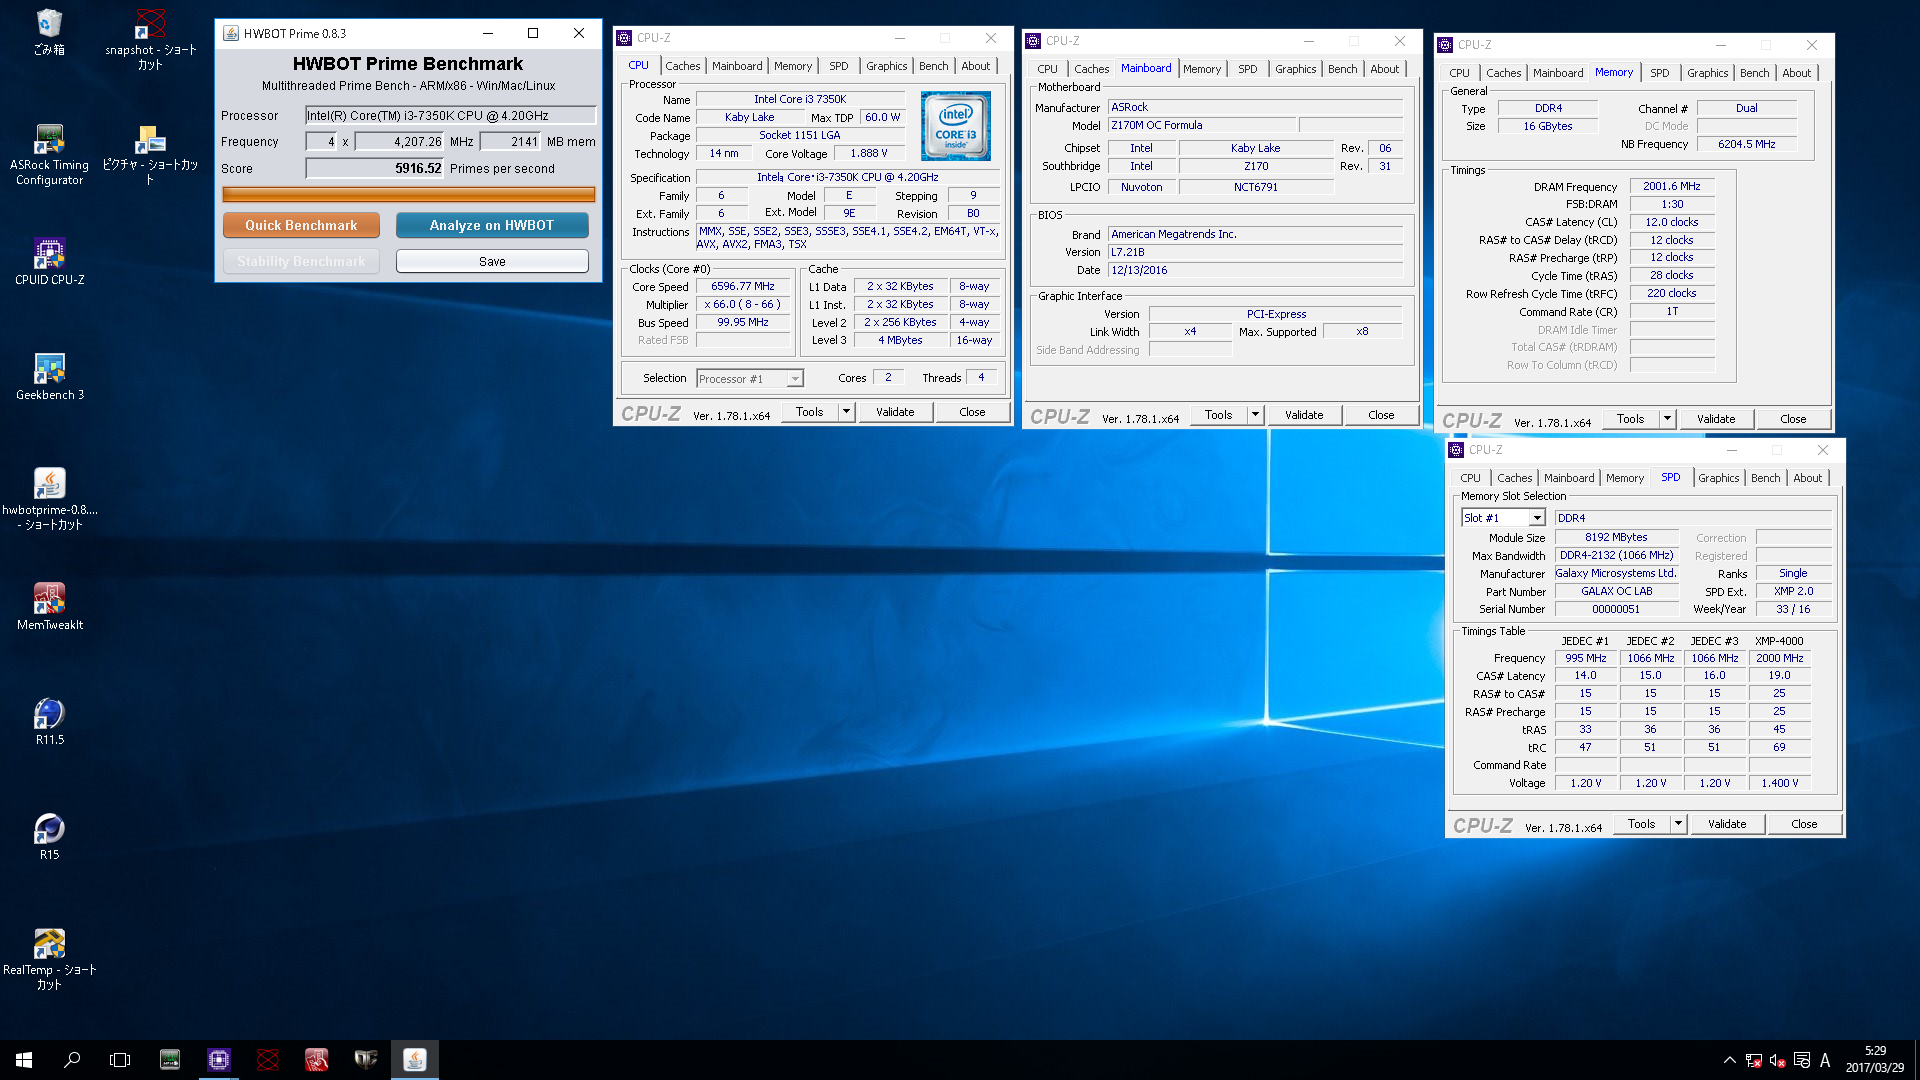The image size is (1920, 1080).
Task: Click Validate in CPU-Z Mainboard window
Action: [x=1304, y=415]
